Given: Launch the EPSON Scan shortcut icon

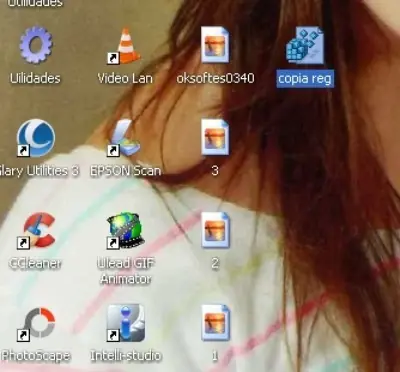Looking at the screenshot, I should [x=124, y=138].
